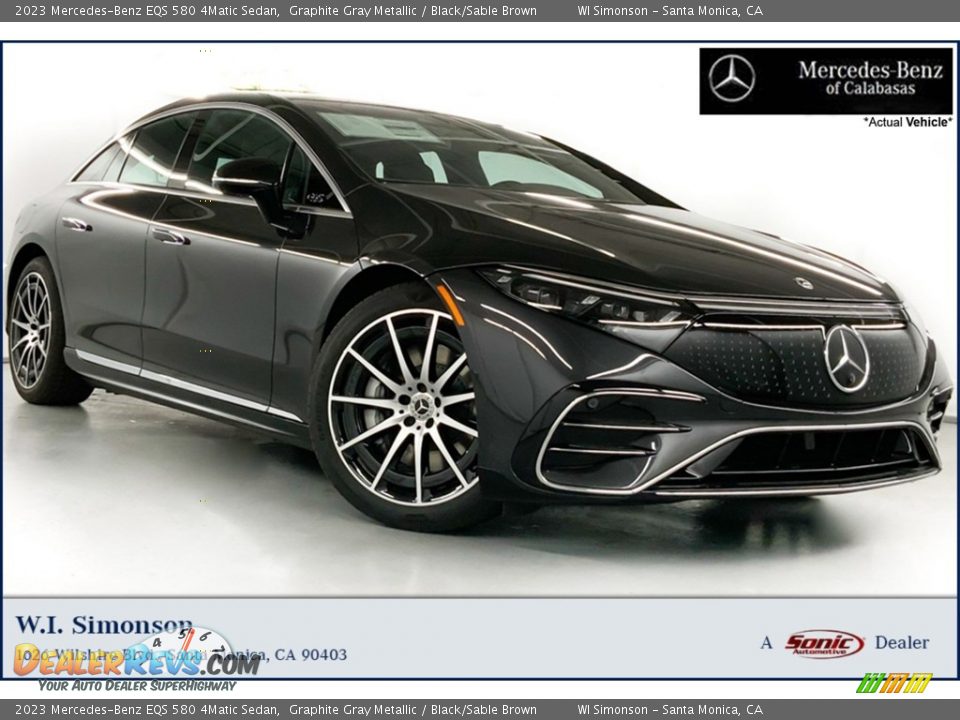The width and height of the screenshot is (960, 720).
Task: Click the "CA 90403" address text
Action: (x=310, y=654)
